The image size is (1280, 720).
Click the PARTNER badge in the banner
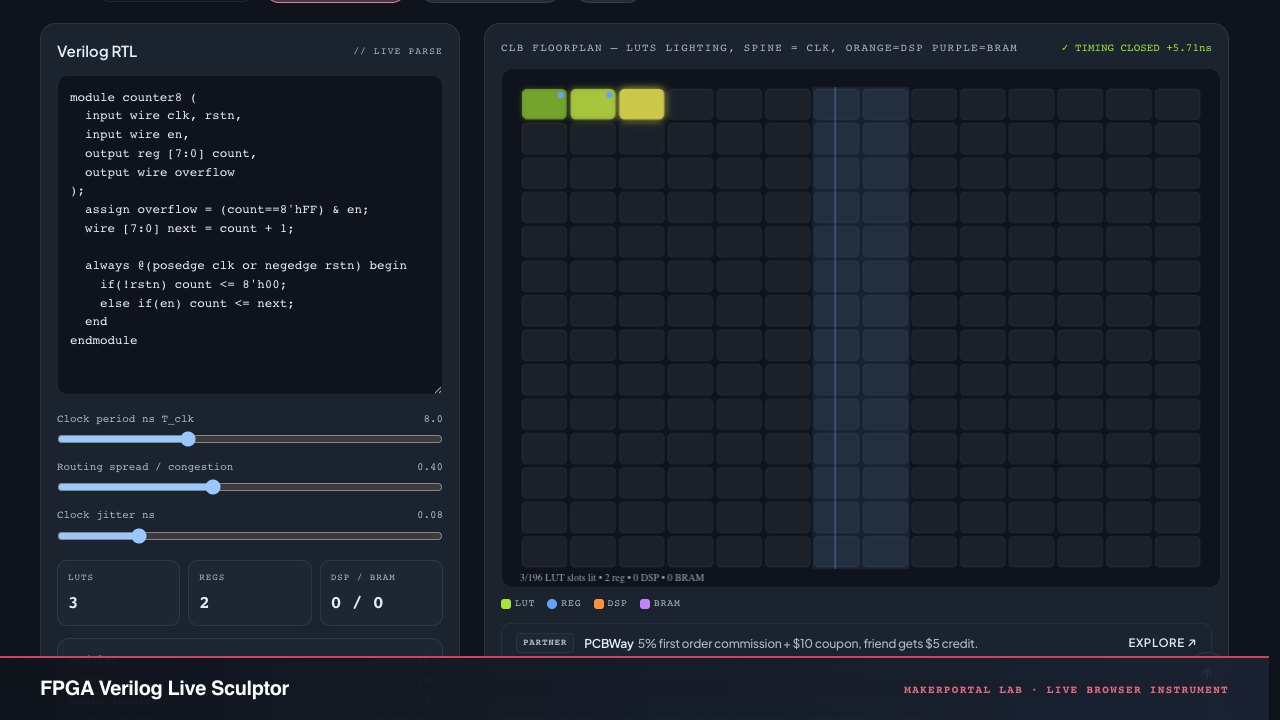pos(545,643)
